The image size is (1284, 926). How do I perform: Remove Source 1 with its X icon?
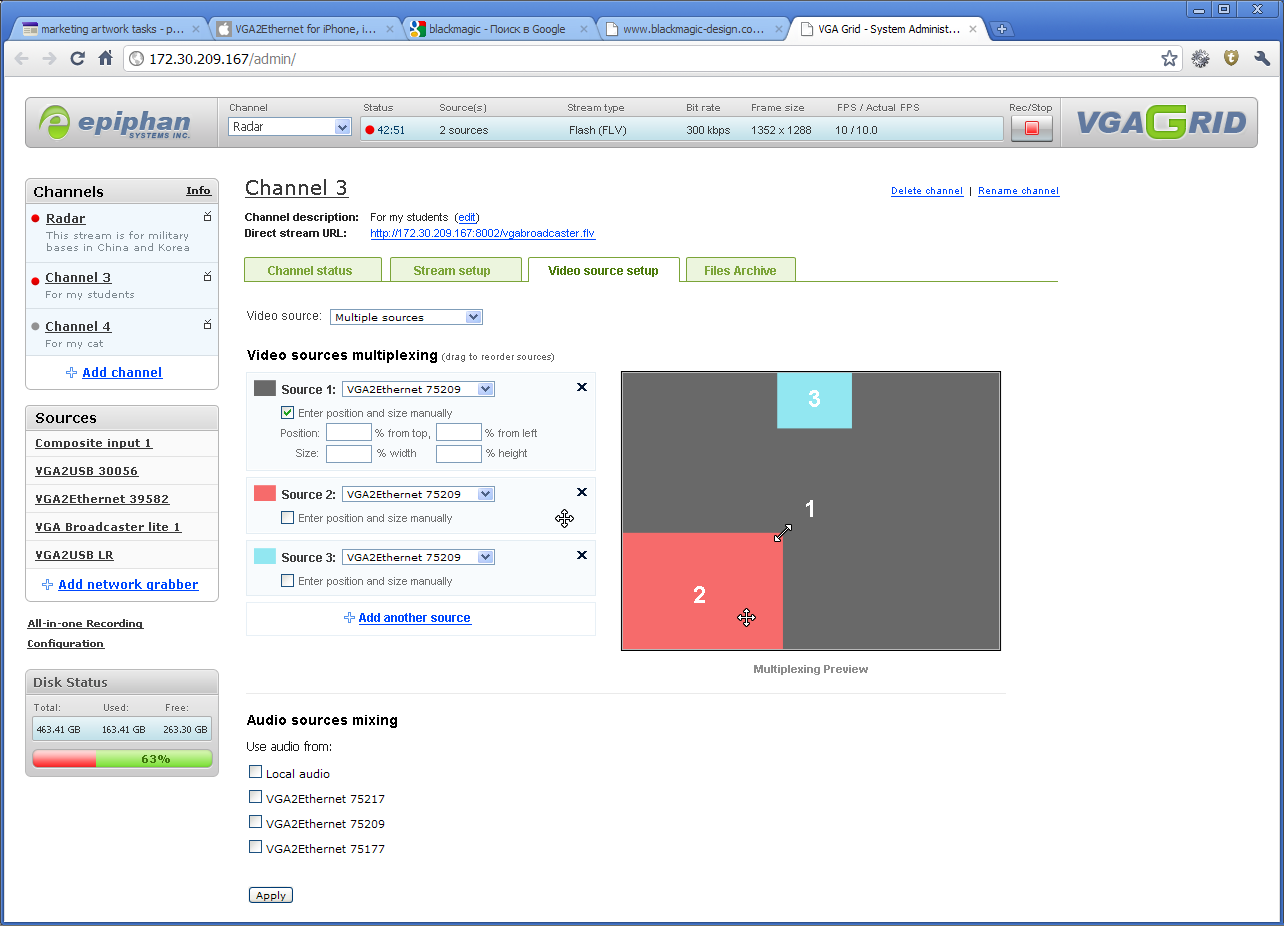pyautogui.click(x=582, y=387)
